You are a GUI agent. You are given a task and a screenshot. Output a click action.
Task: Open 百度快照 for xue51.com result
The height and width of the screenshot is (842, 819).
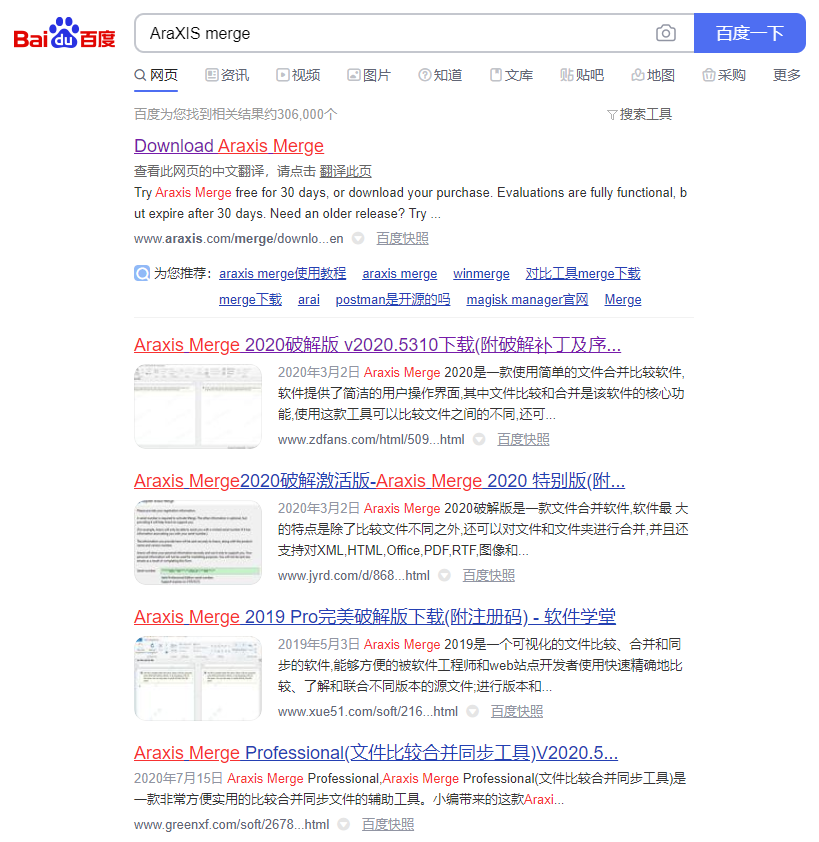[517, 712]
